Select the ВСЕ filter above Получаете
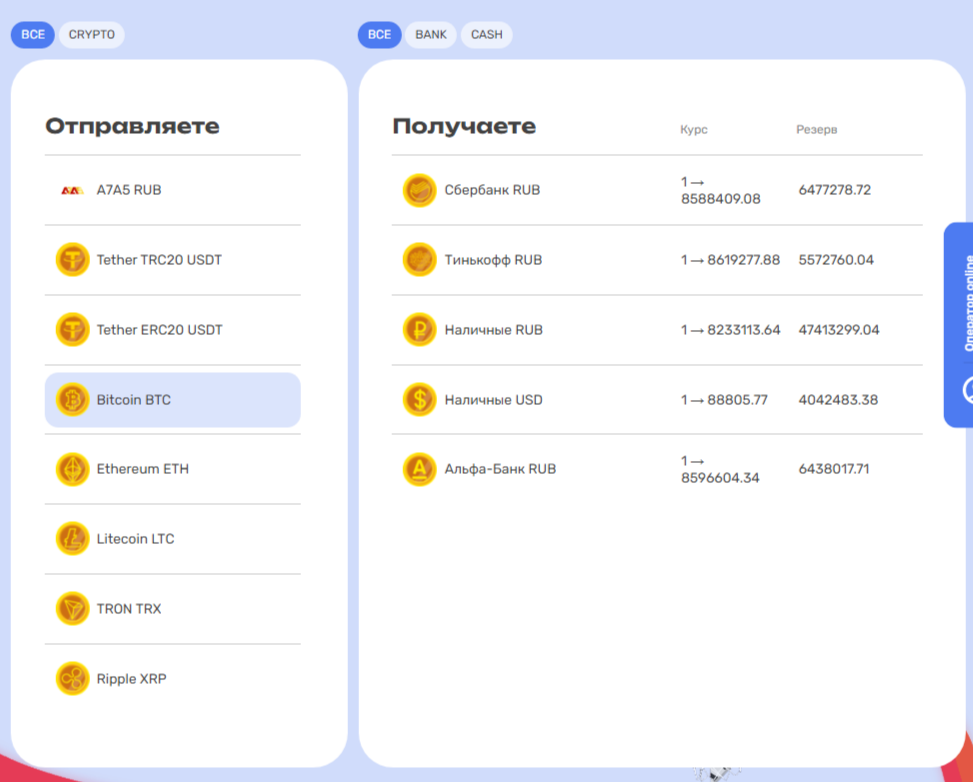 [x=380, y=35]
